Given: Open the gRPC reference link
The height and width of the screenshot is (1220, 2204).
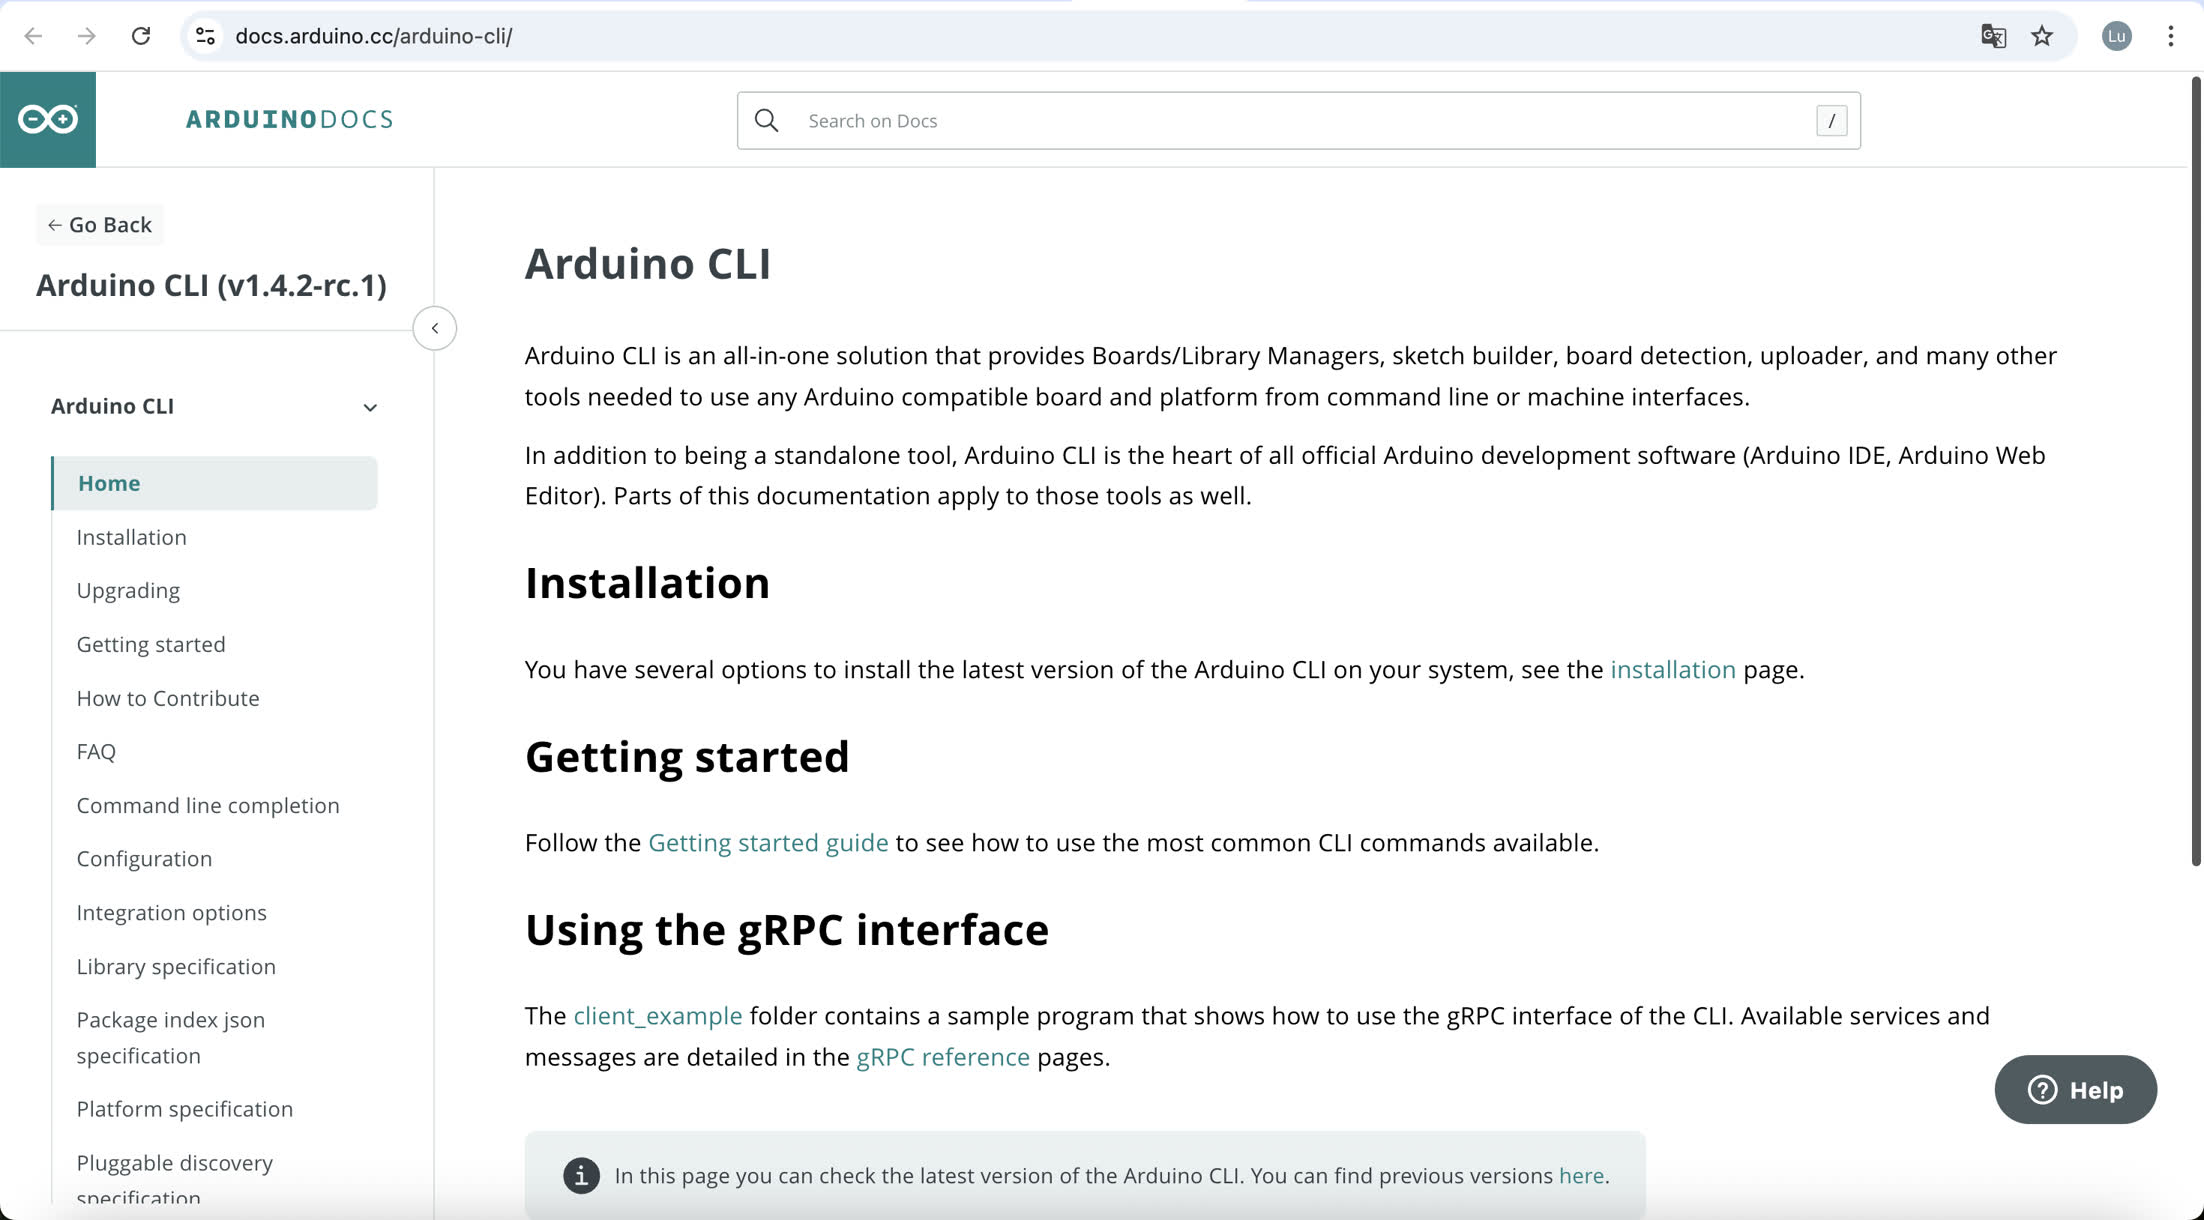Looking at the screenshot, I should coord(943,1056).
